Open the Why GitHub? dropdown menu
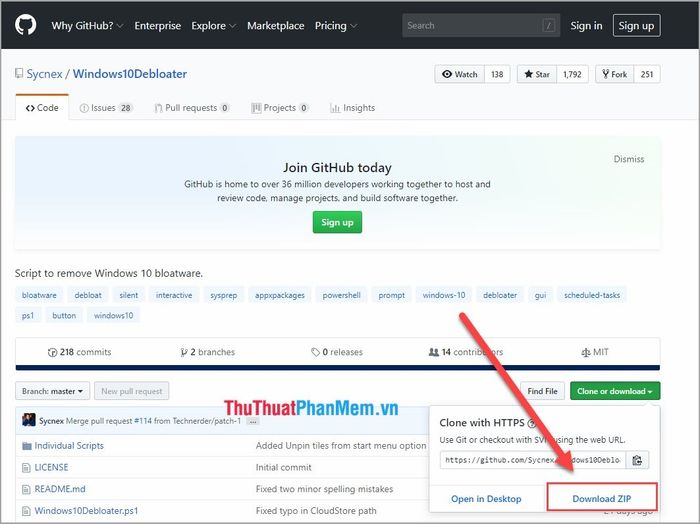This screenshot has width=700, height=524. 87,26
